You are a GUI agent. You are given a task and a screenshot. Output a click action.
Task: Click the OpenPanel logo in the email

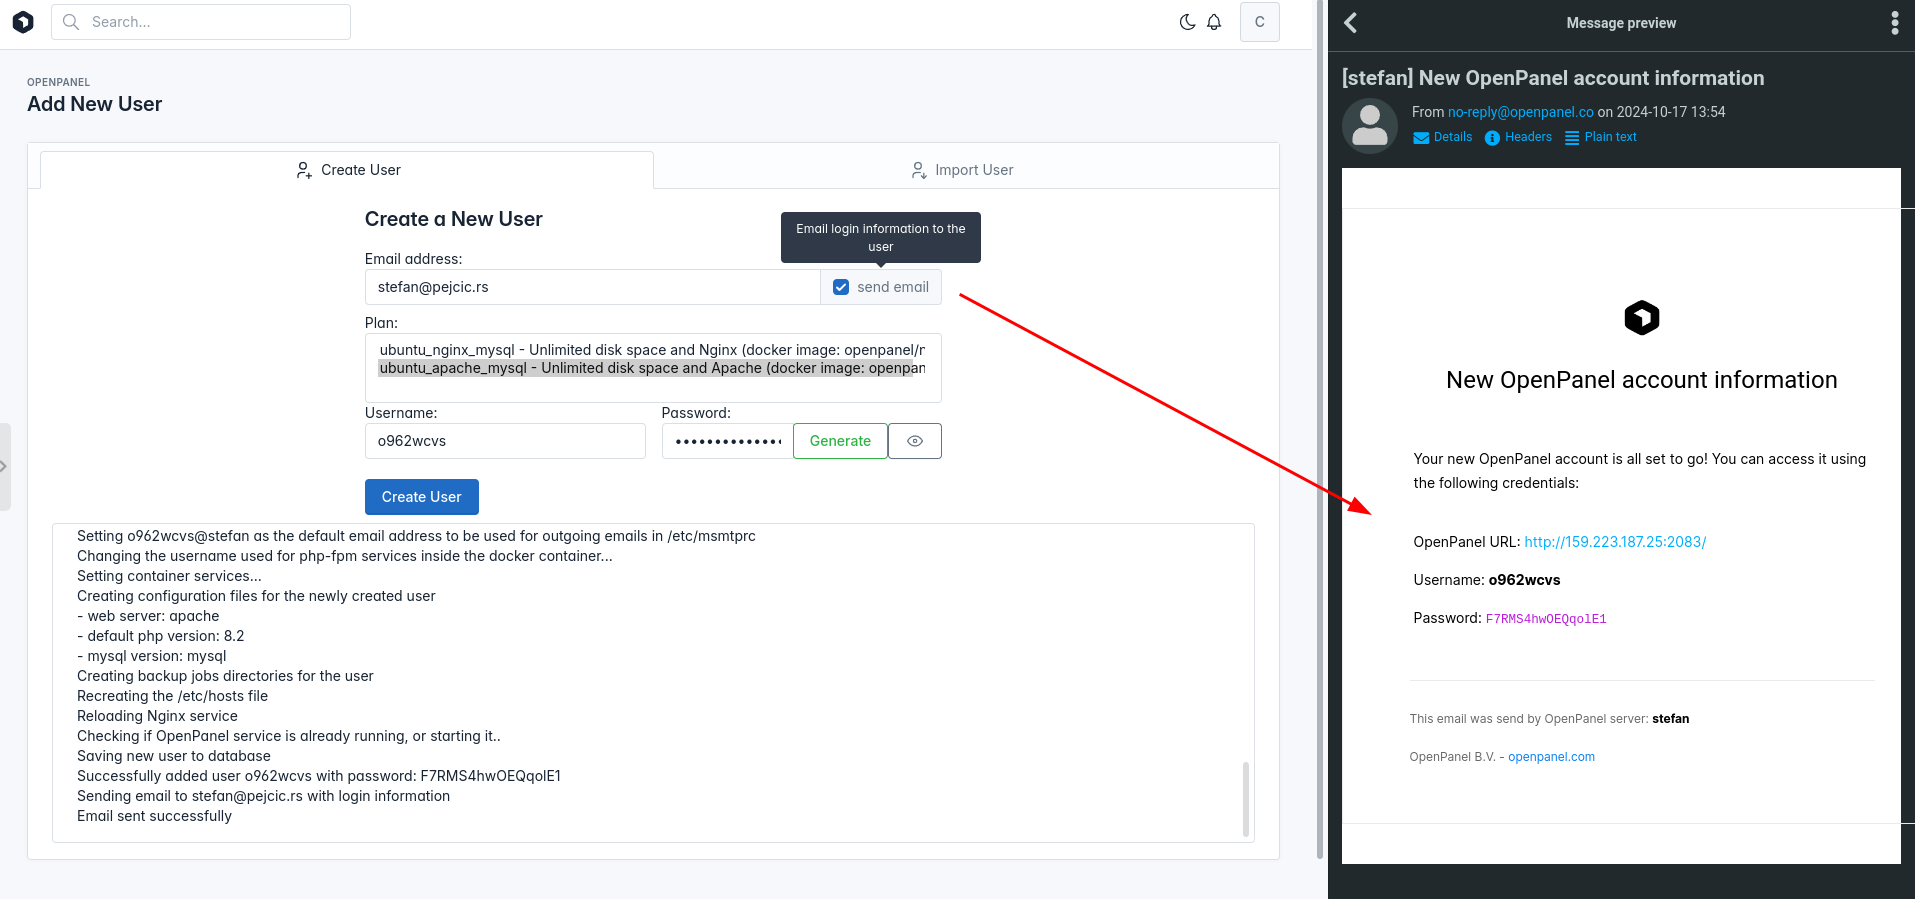[1642, 318]
